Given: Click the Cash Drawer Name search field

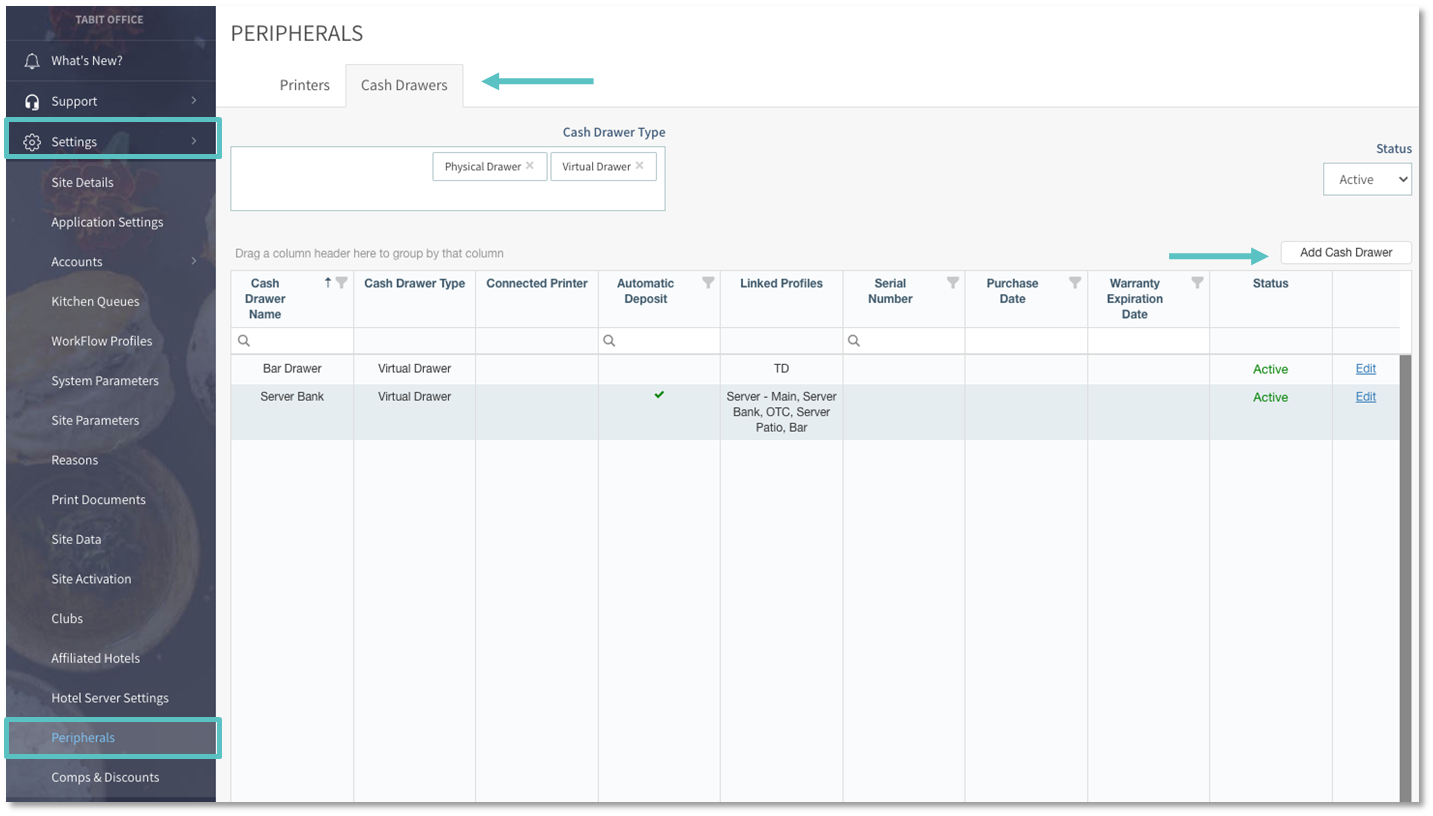Looking at the screenshot, I should point(298,341).
